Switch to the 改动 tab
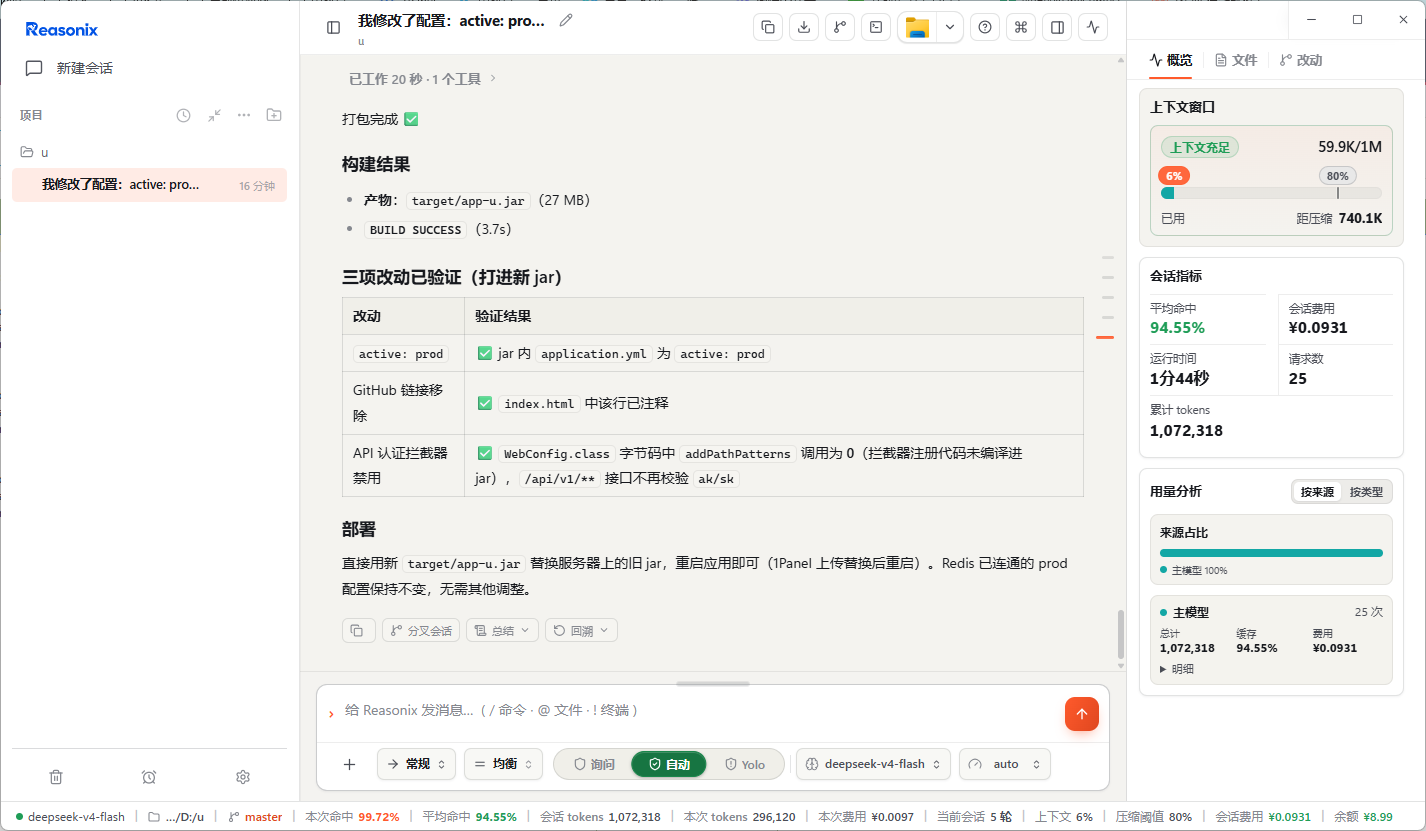This screenshot has width=1426, height=831. pos(1301,60)
